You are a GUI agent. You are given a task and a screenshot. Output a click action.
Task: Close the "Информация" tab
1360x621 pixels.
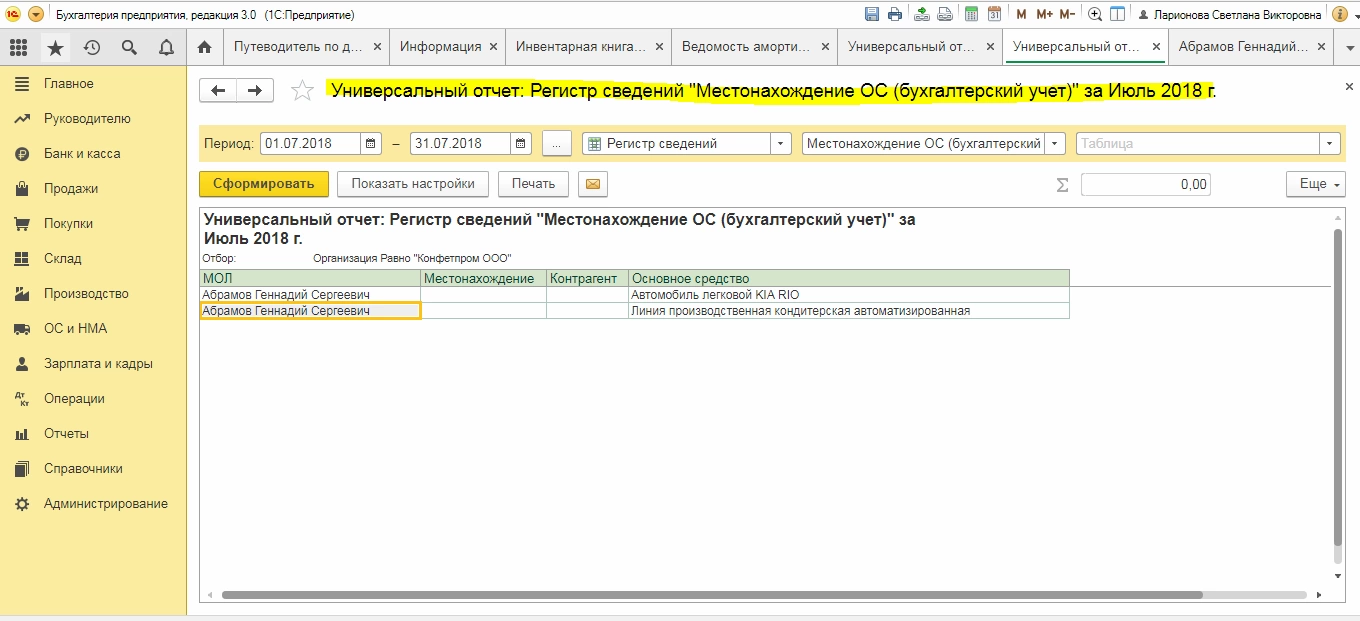[493, 47]
